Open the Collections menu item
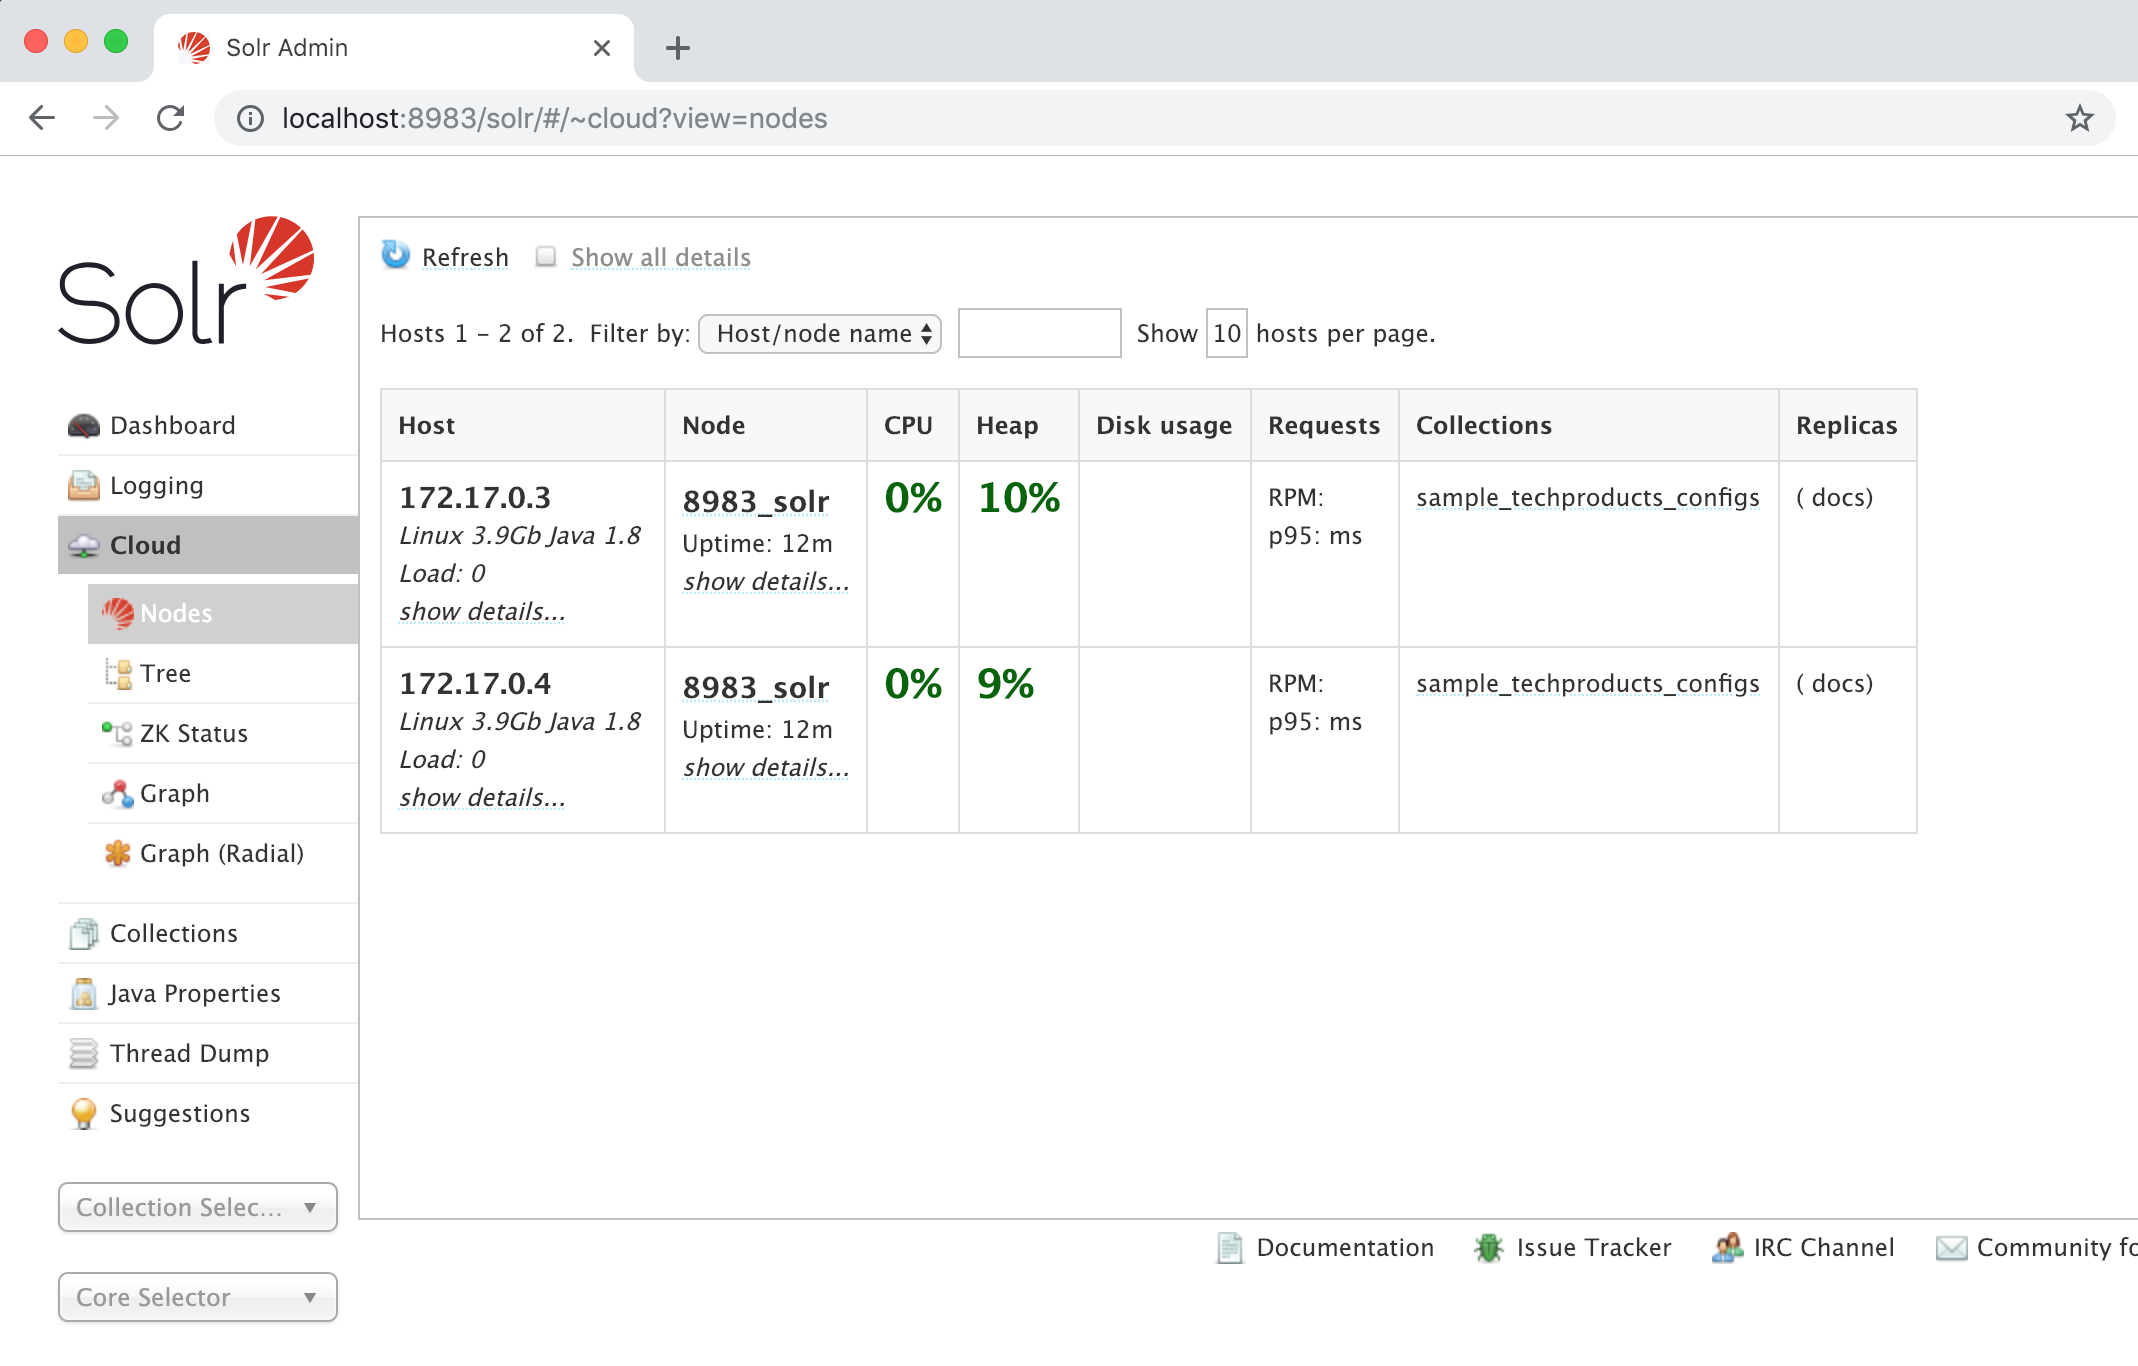The height and width of the screenshot is (1366, 2138). [173, 933]
